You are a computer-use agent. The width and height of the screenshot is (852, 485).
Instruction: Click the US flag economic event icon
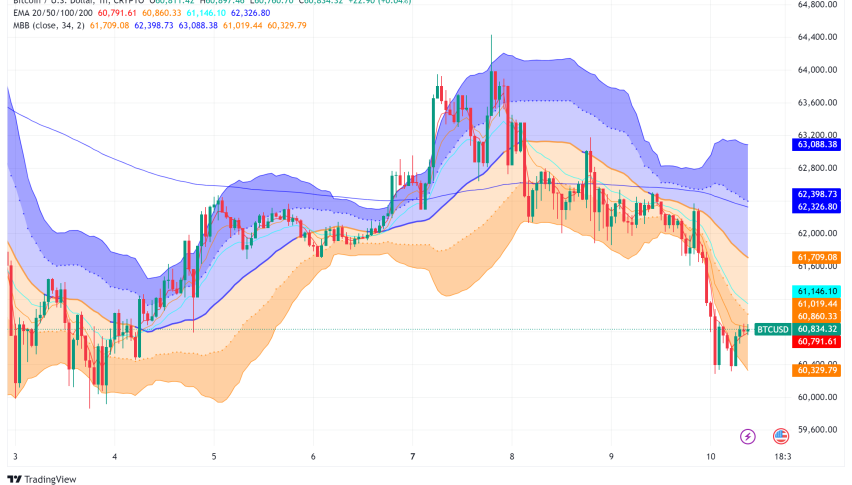[780, 436]
